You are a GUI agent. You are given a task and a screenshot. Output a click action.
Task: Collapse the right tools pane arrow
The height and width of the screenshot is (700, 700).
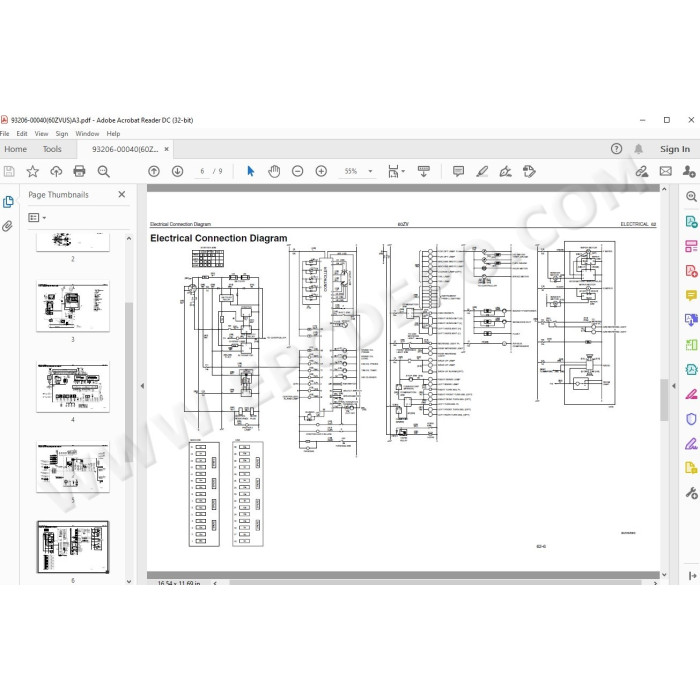point(674,386)
